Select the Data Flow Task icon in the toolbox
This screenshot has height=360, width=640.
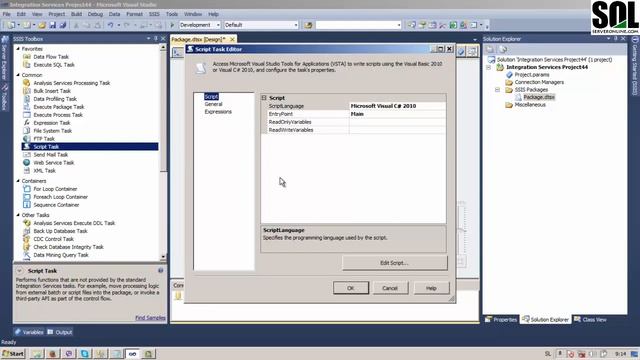tap(27, 57)
